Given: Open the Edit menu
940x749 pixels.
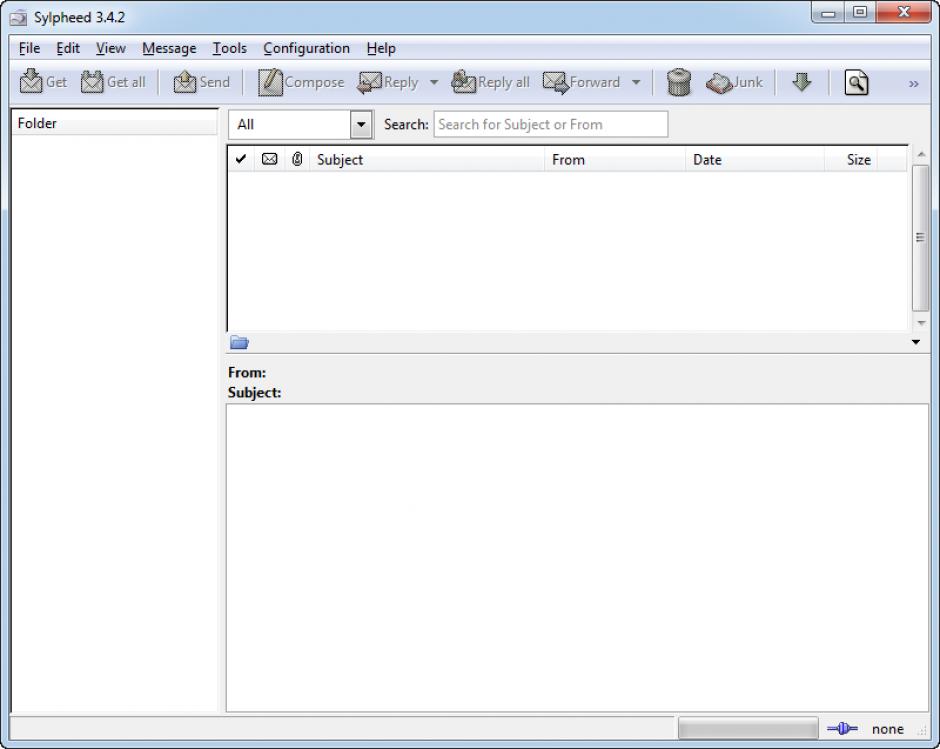Looking at the screenshot, I should pos(68,48).
